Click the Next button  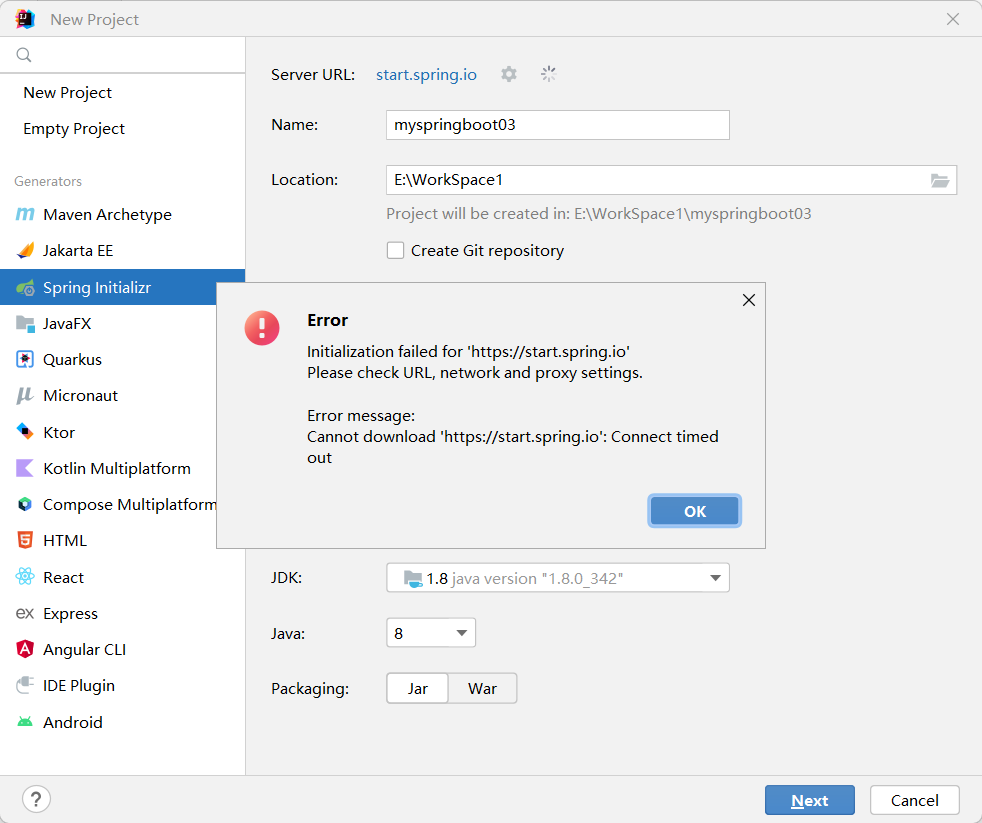coord(810,800)
